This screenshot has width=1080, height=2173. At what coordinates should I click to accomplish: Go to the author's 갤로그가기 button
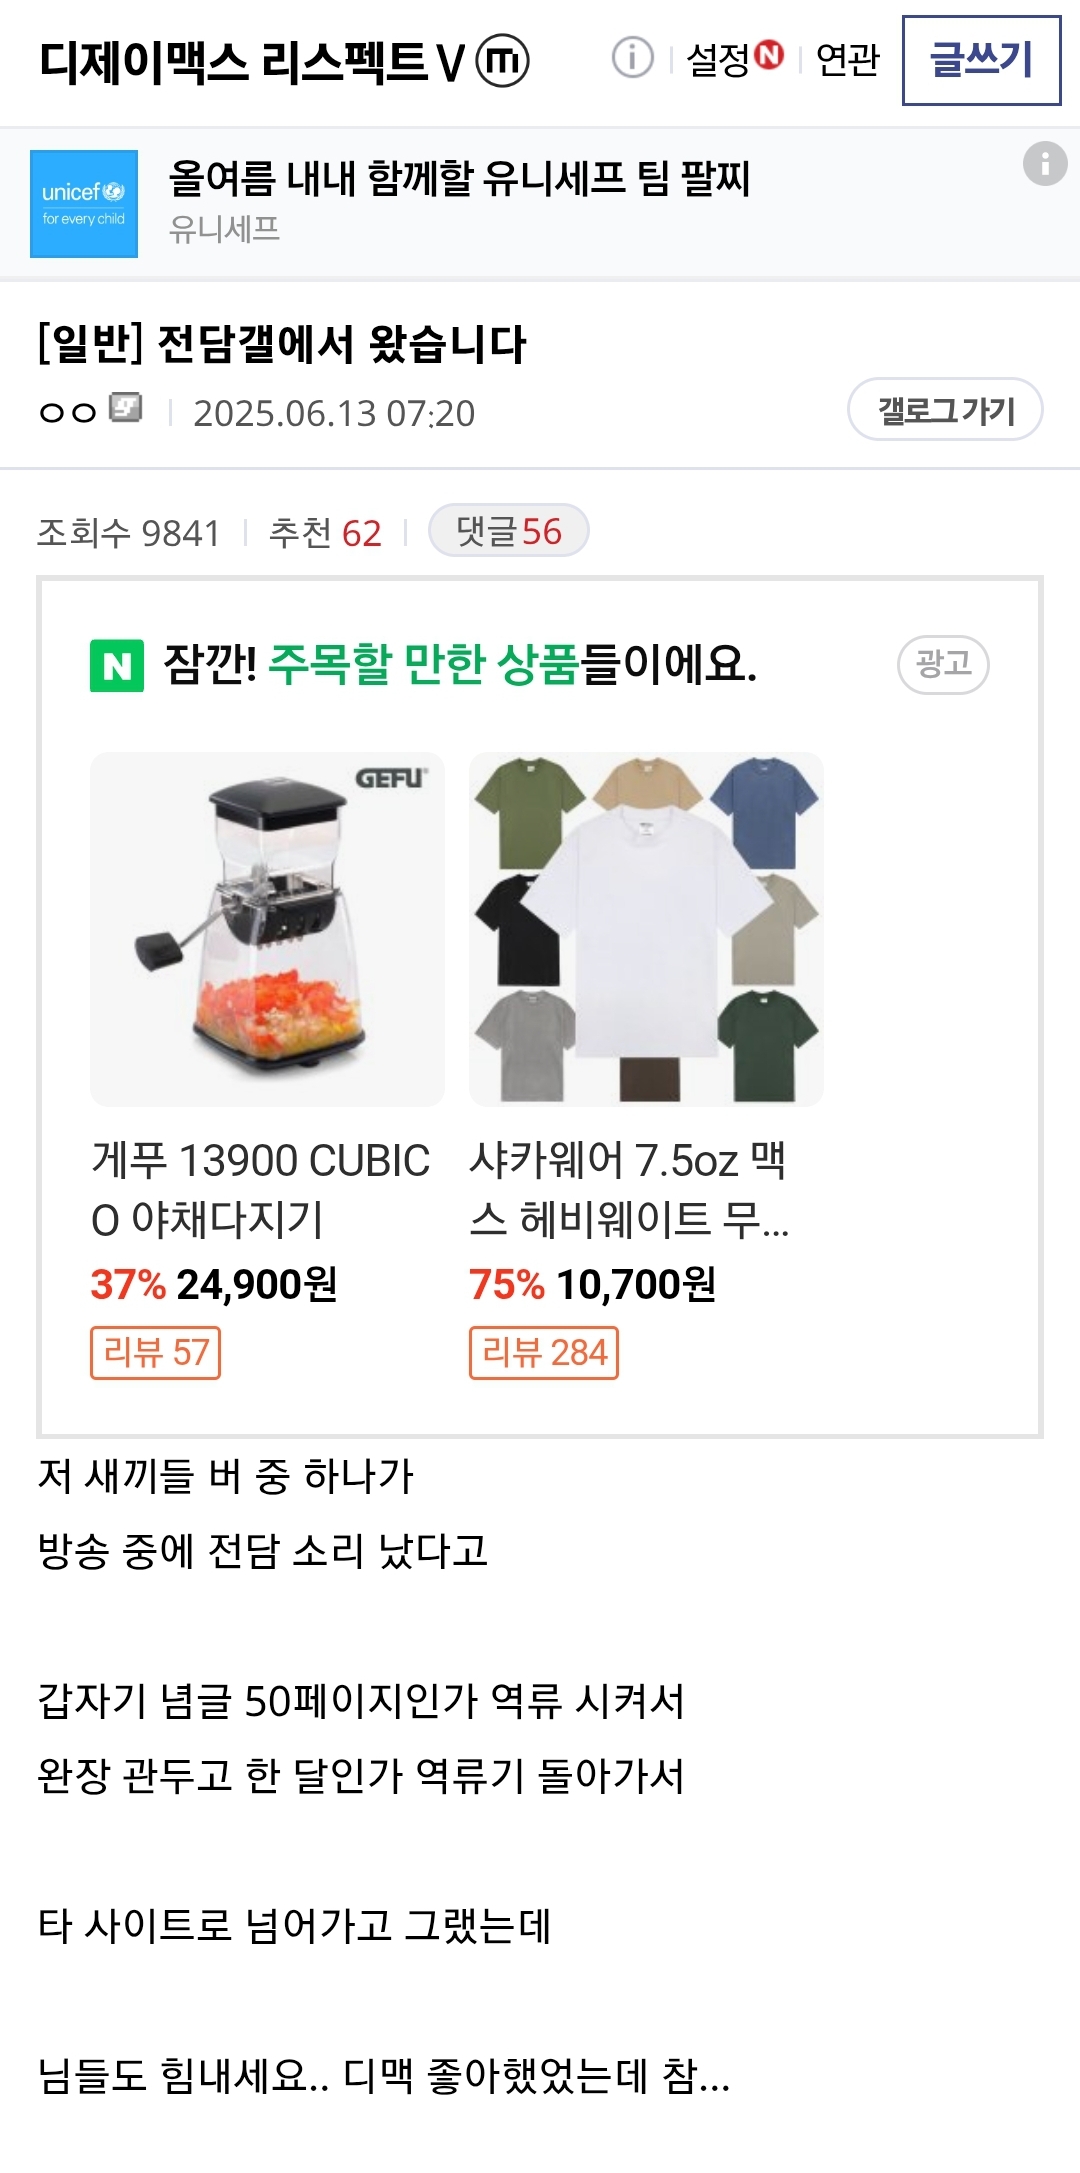click(945, 410)
